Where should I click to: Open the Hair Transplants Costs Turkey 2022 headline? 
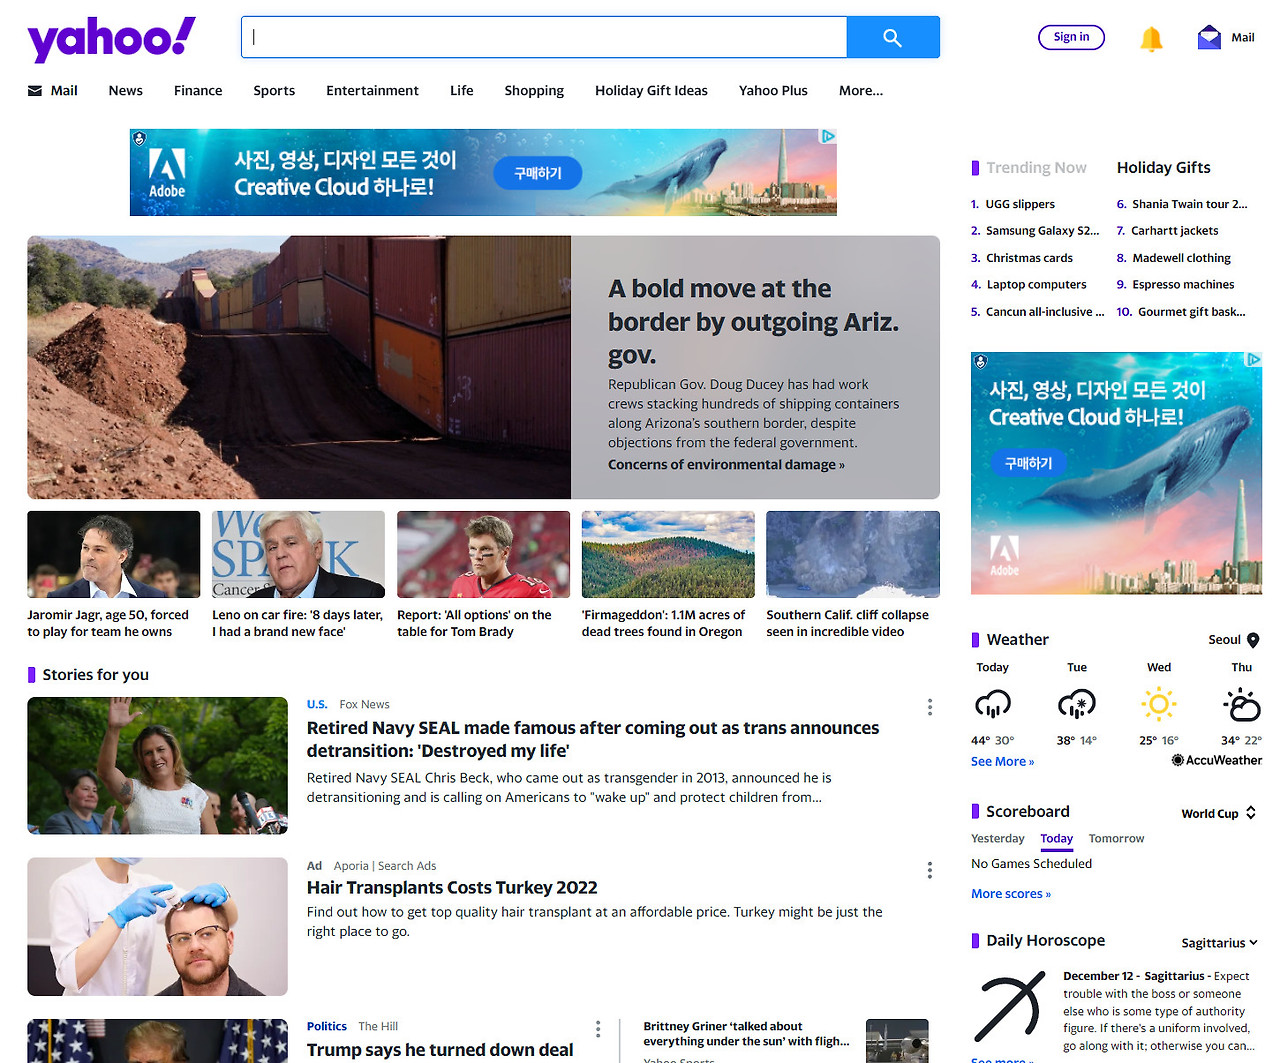click(x=452, y=888)
